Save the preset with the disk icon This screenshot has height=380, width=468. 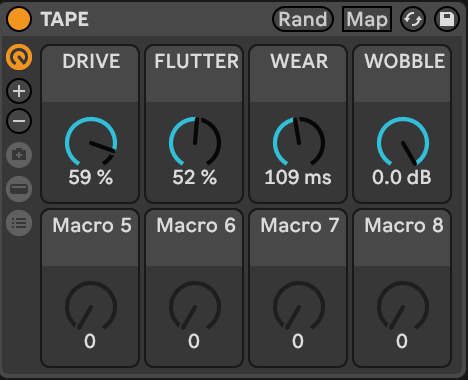447,19
